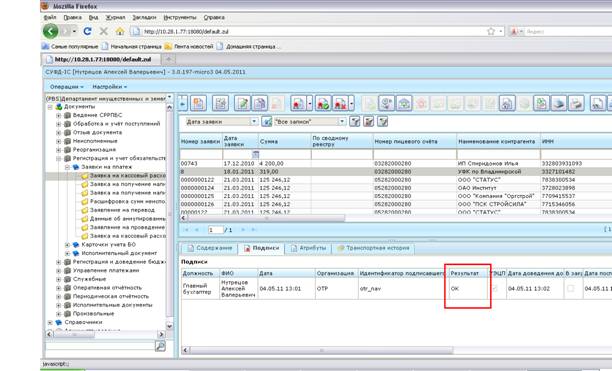This screenshot has width=612, height=371.
Task: Open the "Все записи" filter dropdown
Action: tap(342, 122)
